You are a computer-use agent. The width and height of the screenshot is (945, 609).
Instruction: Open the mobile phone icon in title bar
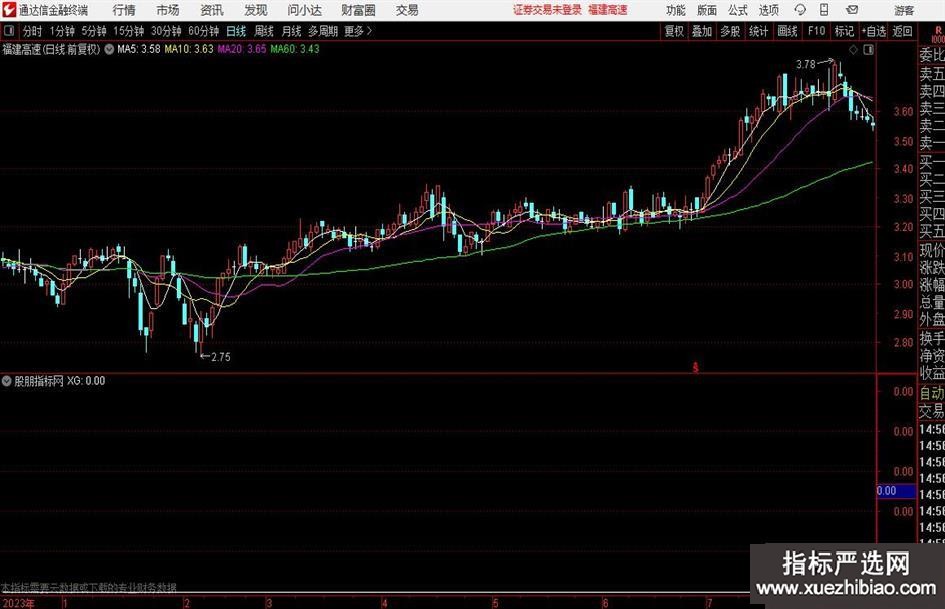[824, 10]
